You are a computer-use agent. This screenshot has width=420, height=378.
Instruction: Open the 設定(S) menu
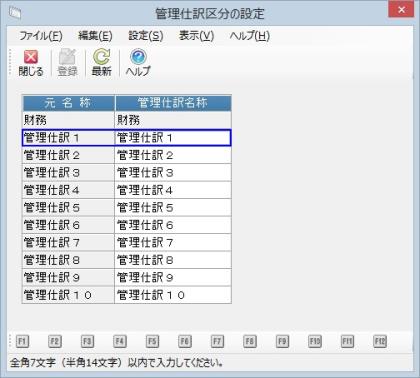[146, 35]
